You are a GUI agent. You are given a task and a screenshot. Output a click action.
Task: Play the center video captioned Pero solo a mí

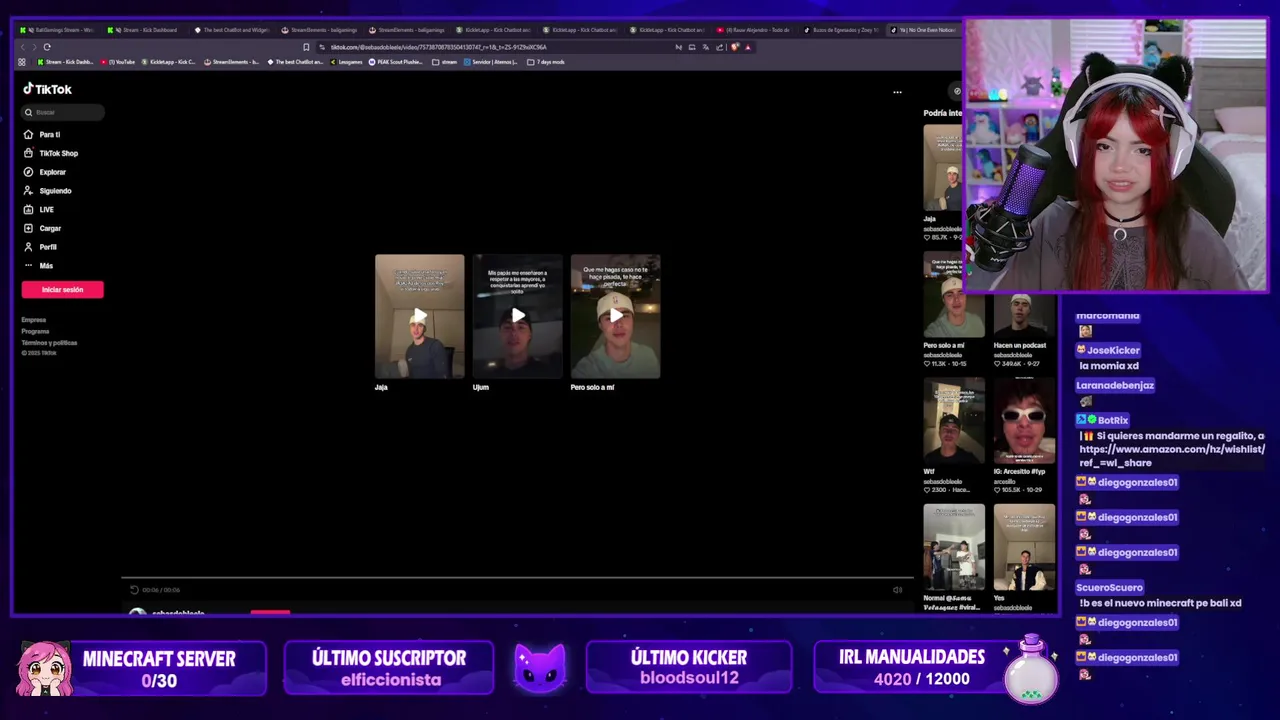click(615, 316)
